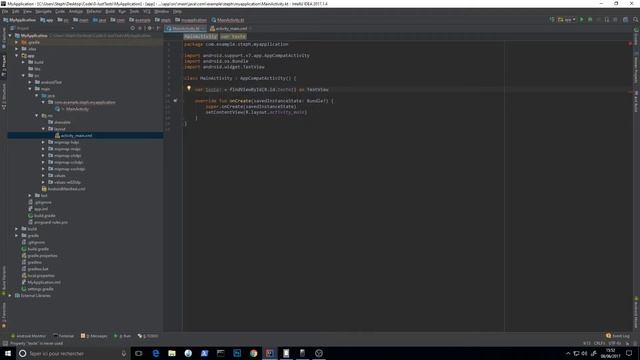Click MainActivity.kt in the navigation breadcrumb bar
The height and width of the screenshot is (360, 640).
click(x=228, y=20)
